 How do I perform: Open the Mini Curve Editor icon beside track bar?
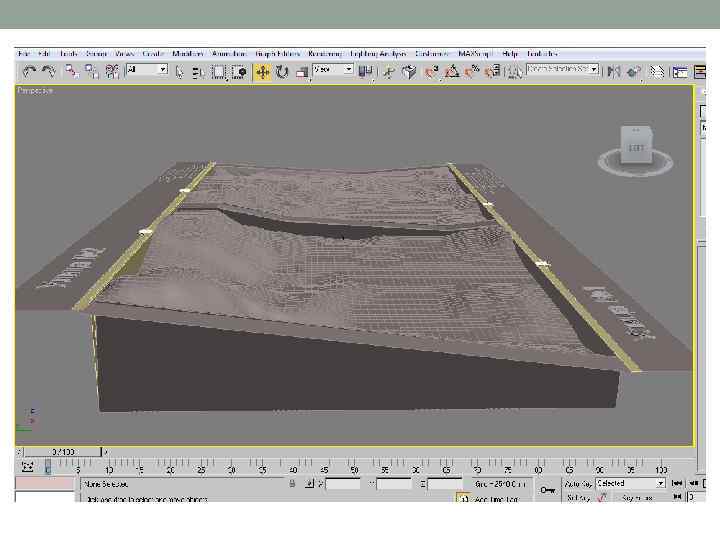click(28, 467)
